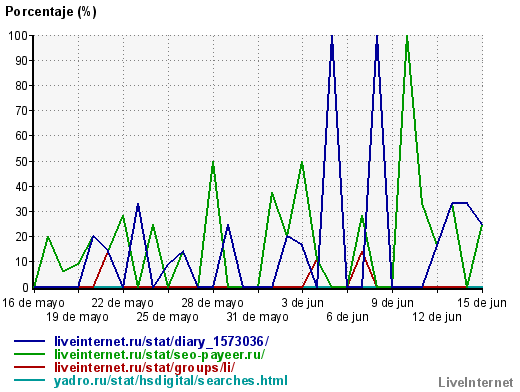520x392 pixels.
Task: Click the '15 de jun' date label
Action: tap(482, 303)
